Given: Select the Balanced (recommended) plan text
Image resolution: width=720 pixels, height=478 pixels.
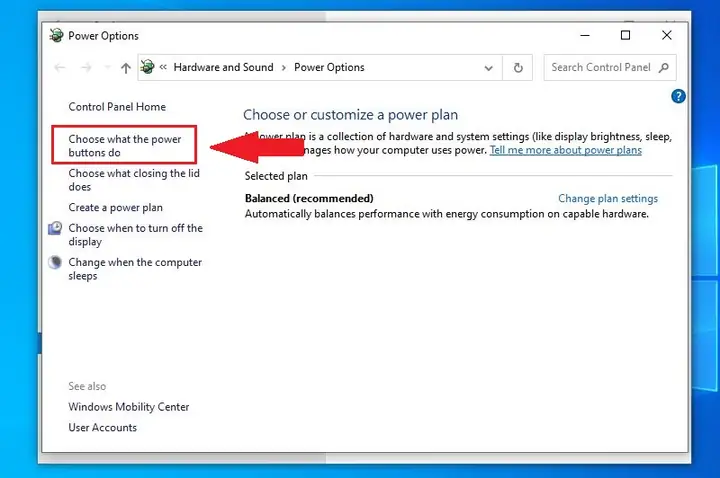Looking at the screenshot, I should [309, 198].
